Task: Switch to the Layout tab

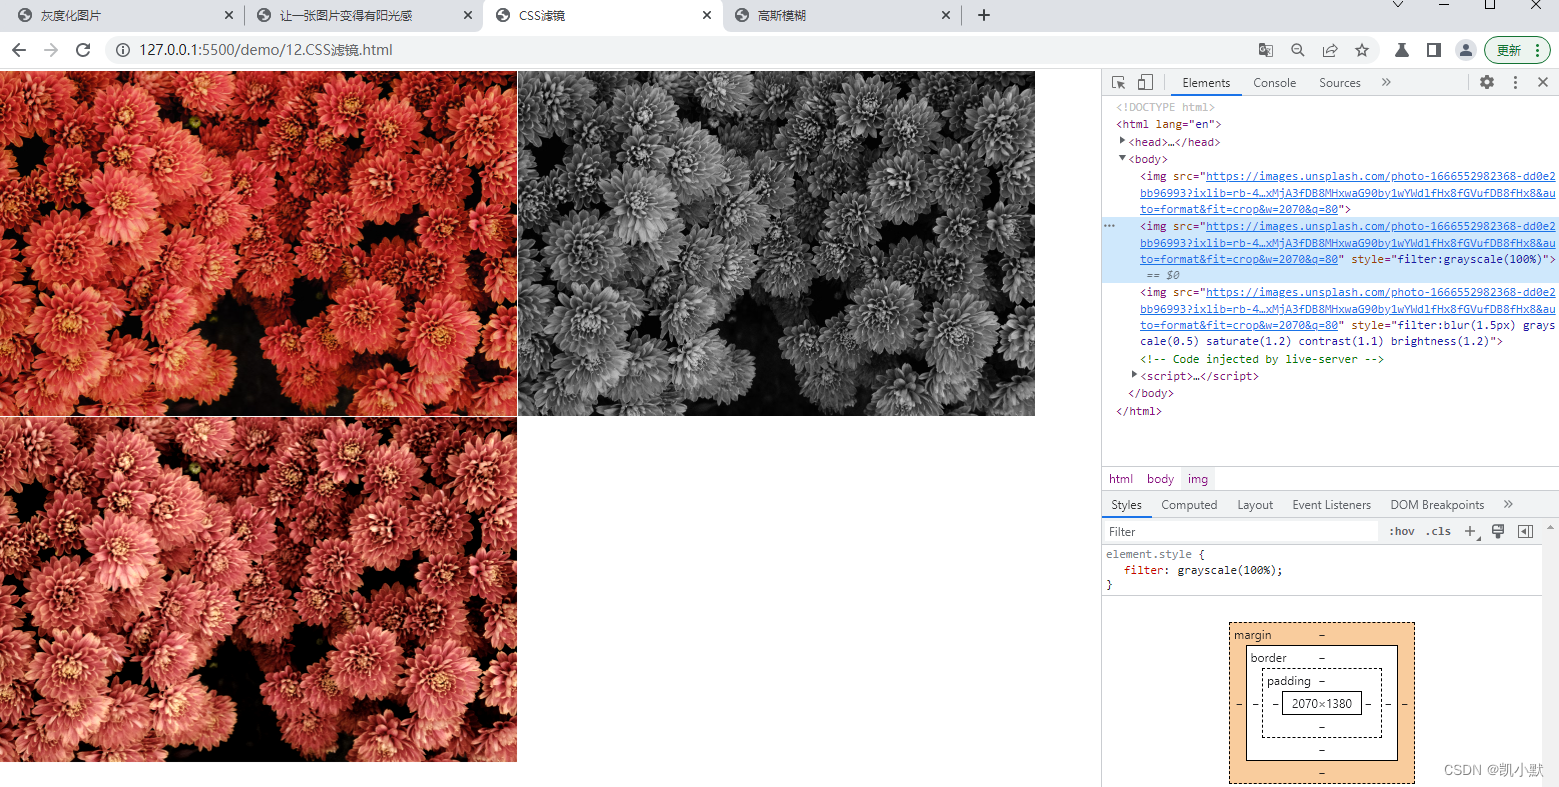Action: [1255, 505]
